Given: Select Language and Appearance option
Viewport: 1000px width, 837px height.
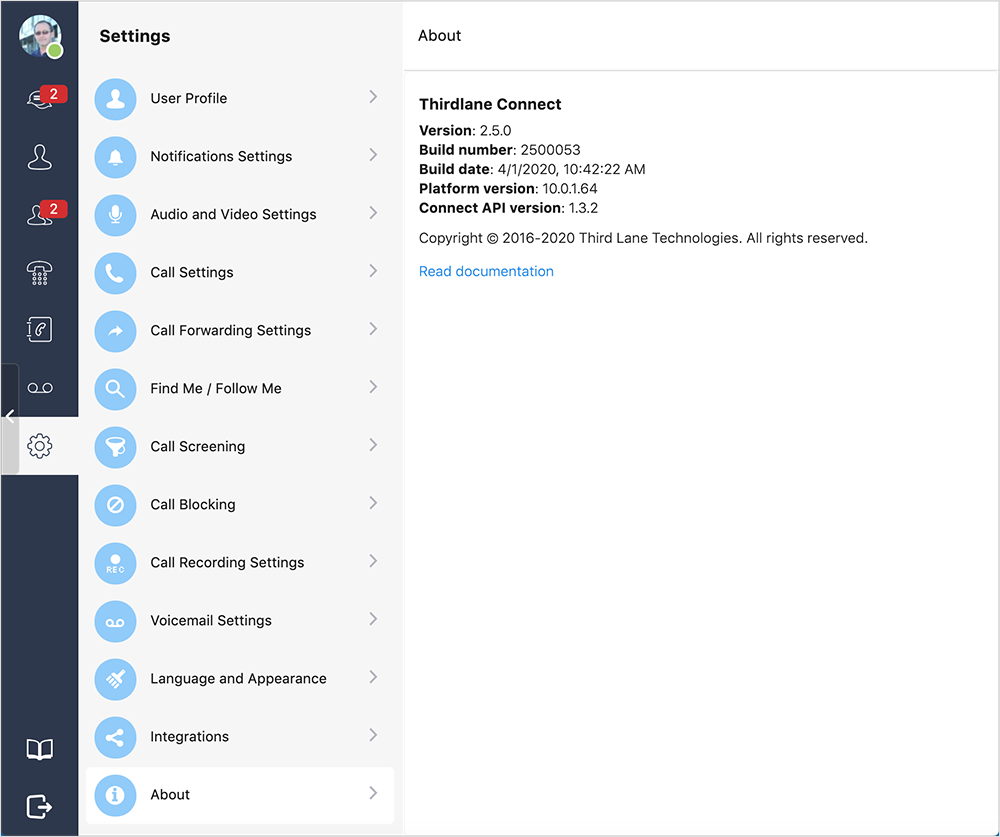Looking at the screenshot, I should tap(238, 678).
